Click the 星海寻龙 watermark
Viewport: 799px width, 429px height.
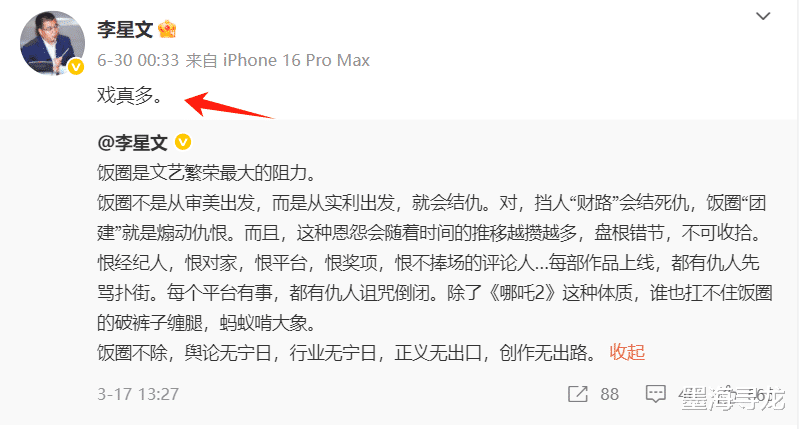click(x=732, y=398)
